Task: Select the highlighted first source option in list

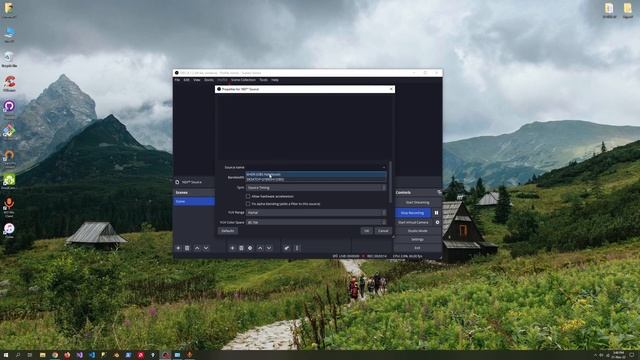Action: [316, 174]
